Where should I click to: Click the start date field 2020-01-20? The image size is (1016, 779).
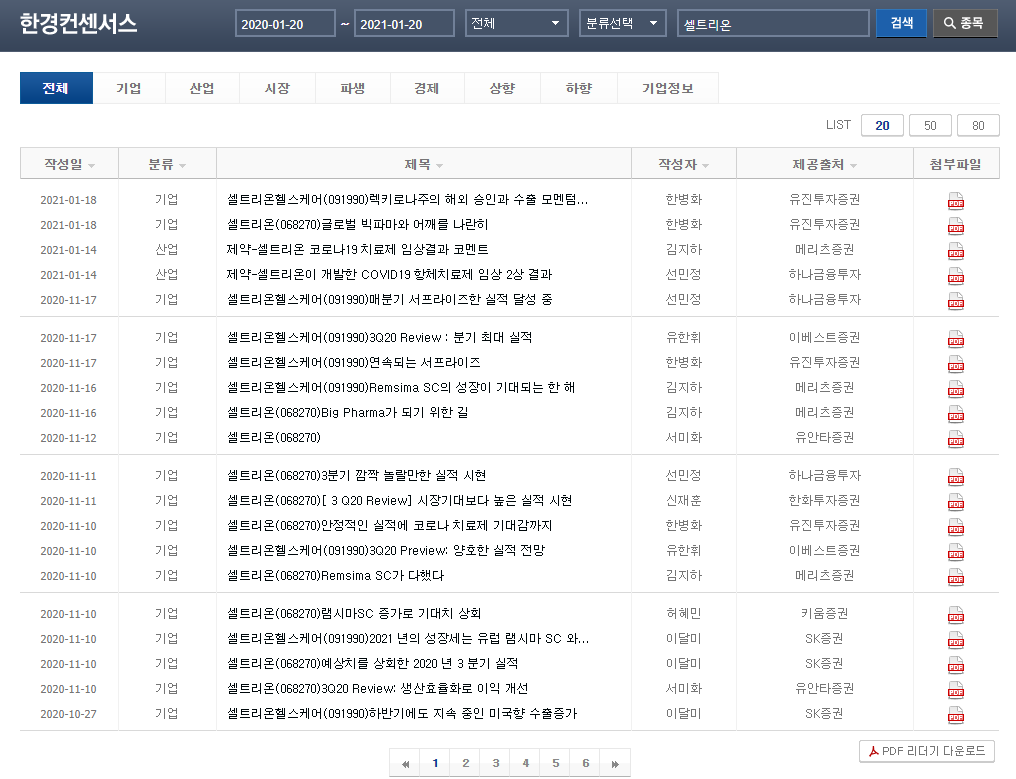pyautogui.click(x=285, y=24)
